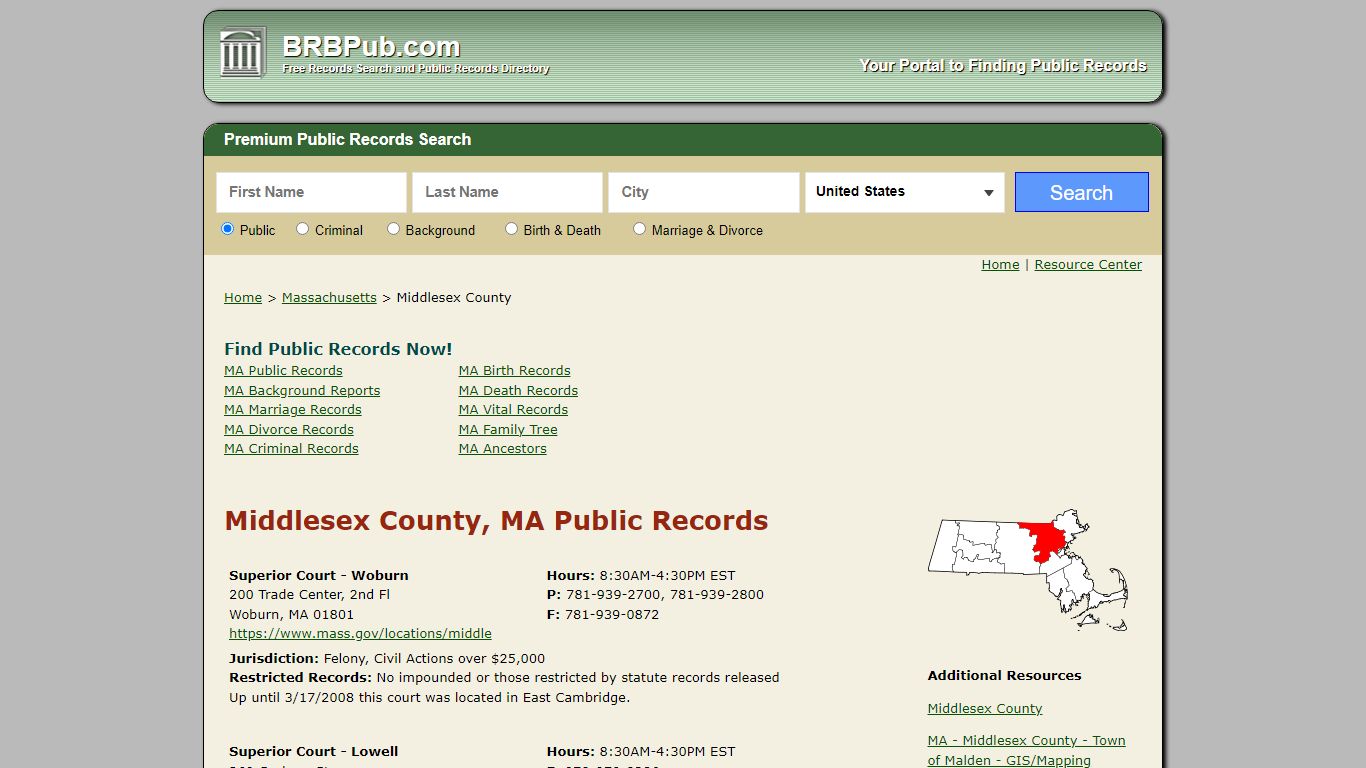Click the First Name input field
1366x768 pixels.
tap(311, 192)
